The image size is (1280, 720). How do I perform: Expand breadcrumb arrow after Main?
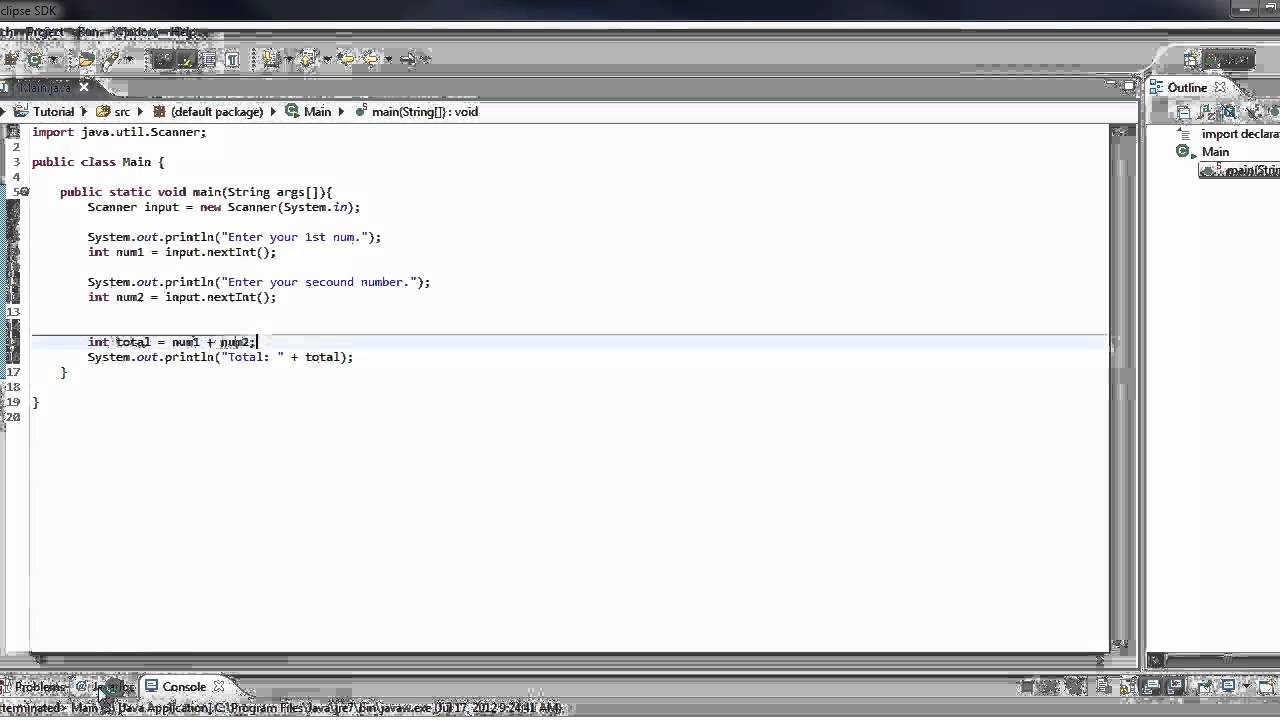343,112
